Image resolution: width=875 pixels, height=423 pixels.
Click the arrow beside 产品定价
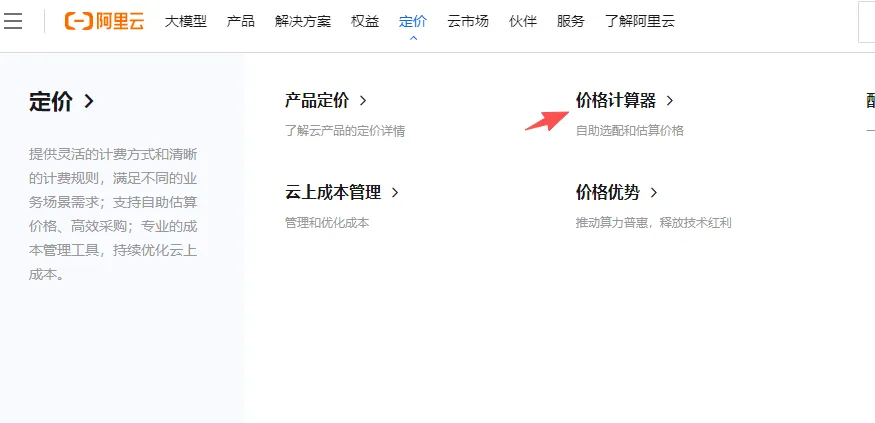(363, 101)
